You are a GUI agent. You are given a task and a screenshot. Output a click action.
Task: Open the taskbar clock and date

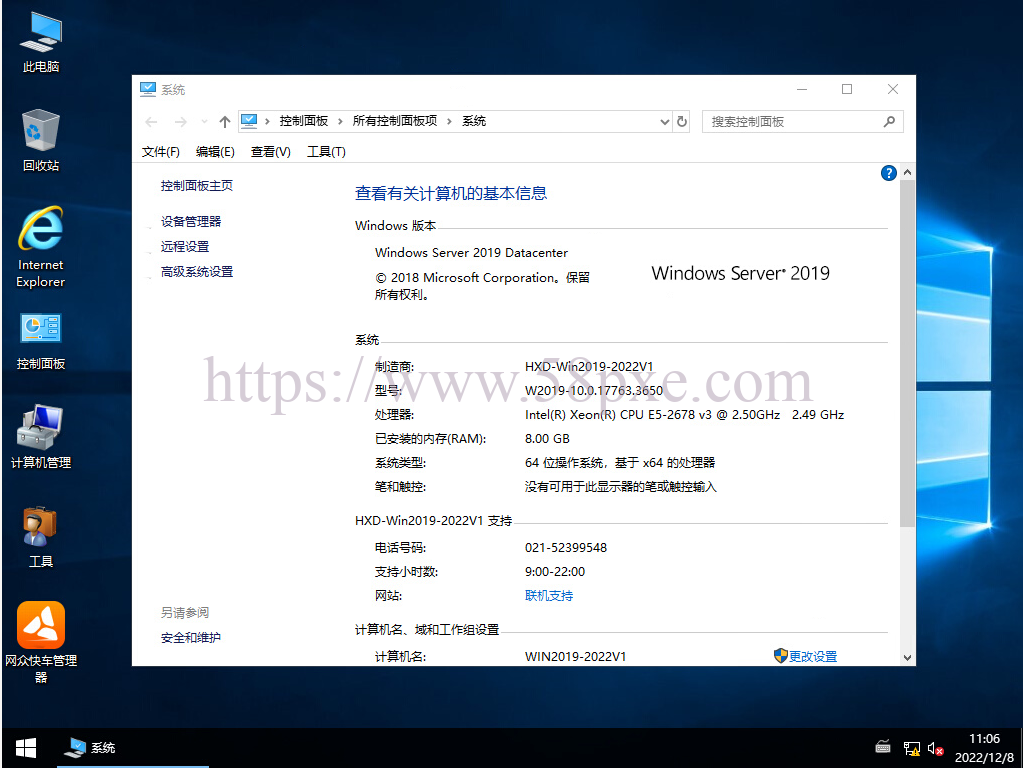[984, 748]
